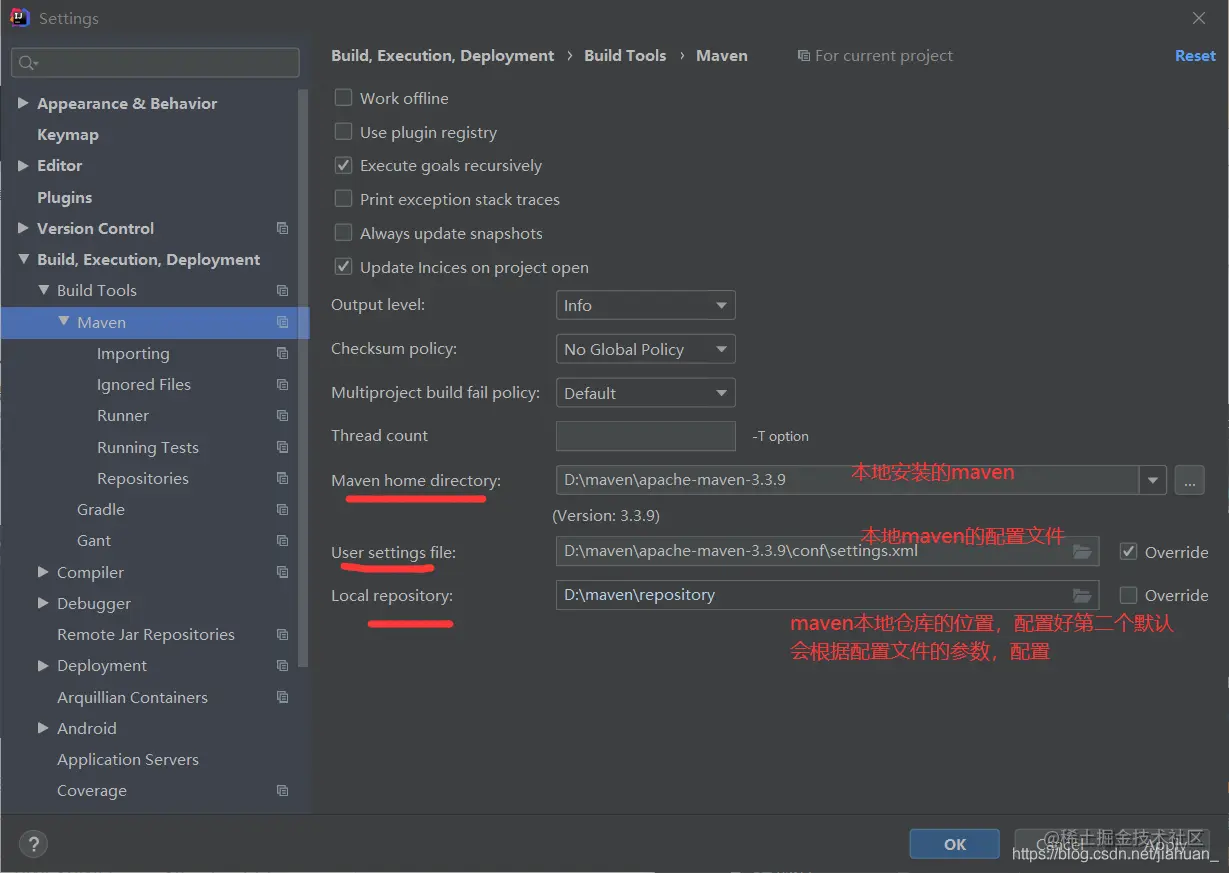Click the Thread count input field
The height and width of the screenshot is (873, 1229).
[645, 436]
